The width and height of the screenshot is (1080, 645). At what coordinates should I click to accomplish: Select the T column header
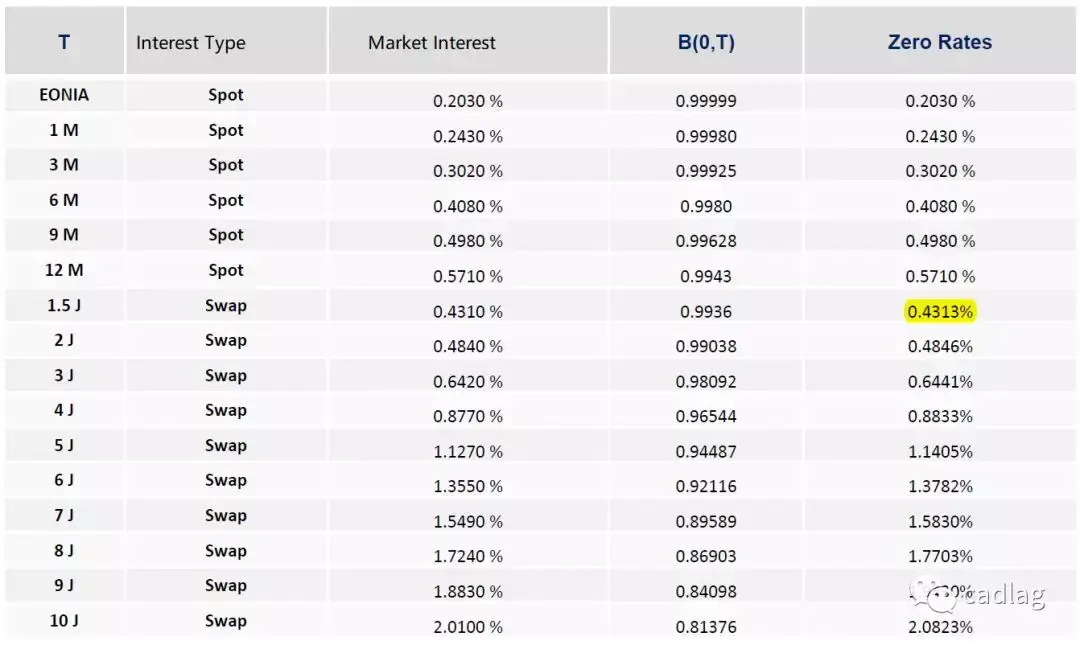click(x=64, y=42)
